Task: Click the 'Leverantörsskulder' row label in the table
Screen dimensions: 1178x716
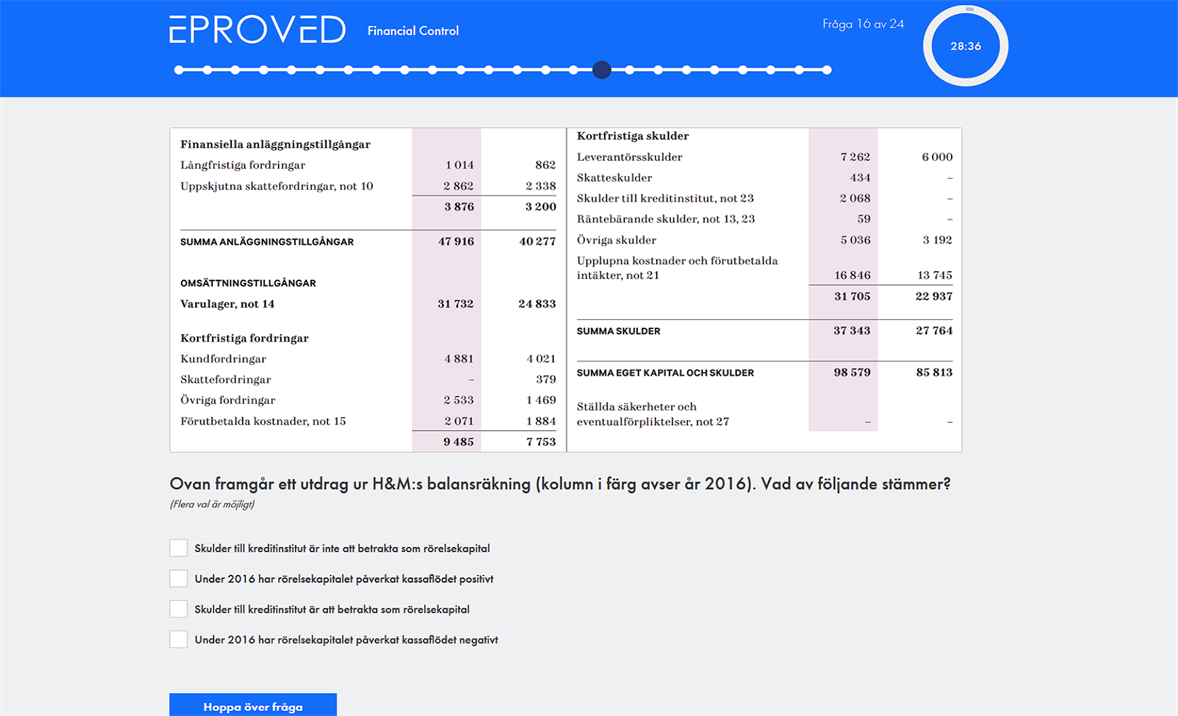Action: 629,157
